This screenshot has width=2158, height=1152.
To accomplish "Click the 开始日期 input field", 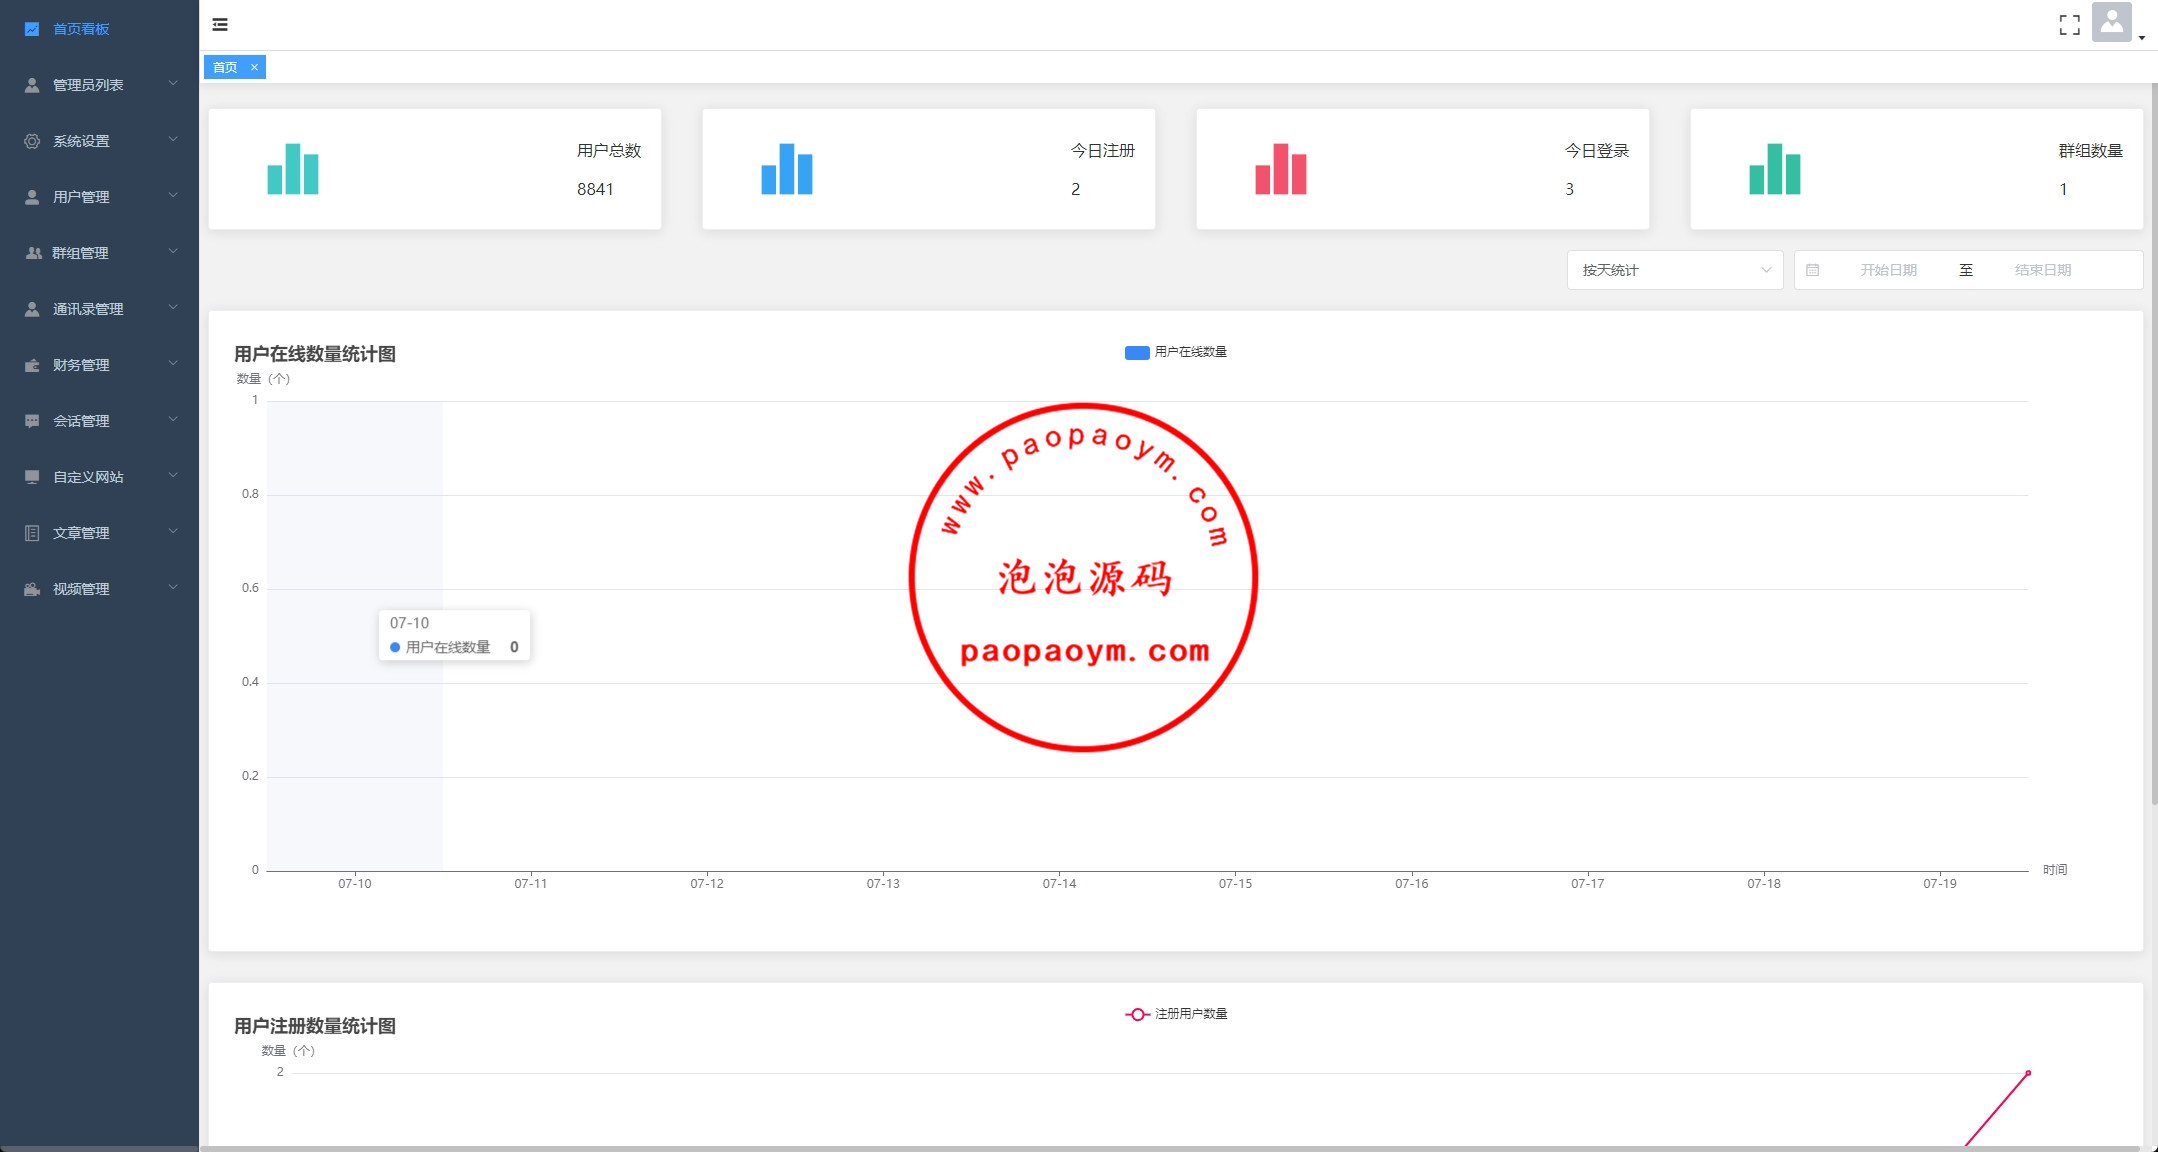I will [x=1888, y=270].
